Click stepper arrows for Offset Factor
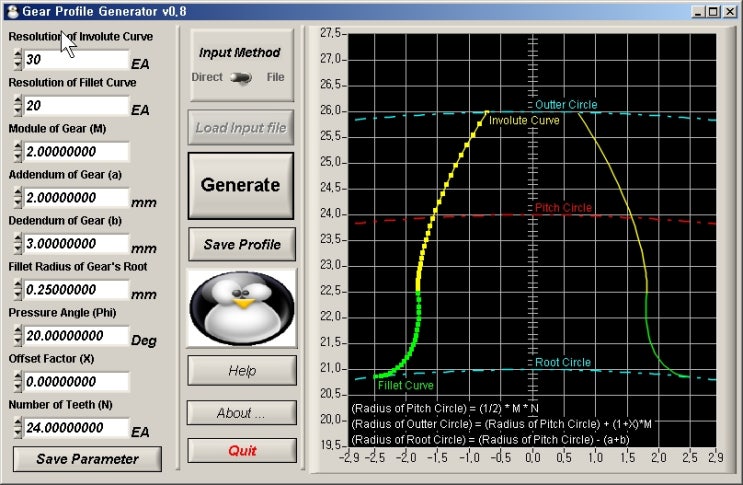The width and height of the screenshot is (743, 485). tap(18, 381)
